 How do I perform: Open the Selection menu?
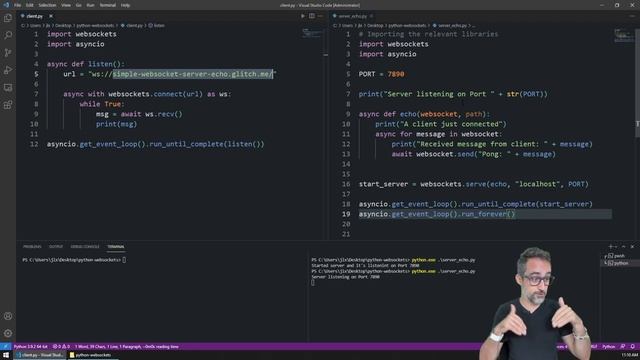point(47,5)
